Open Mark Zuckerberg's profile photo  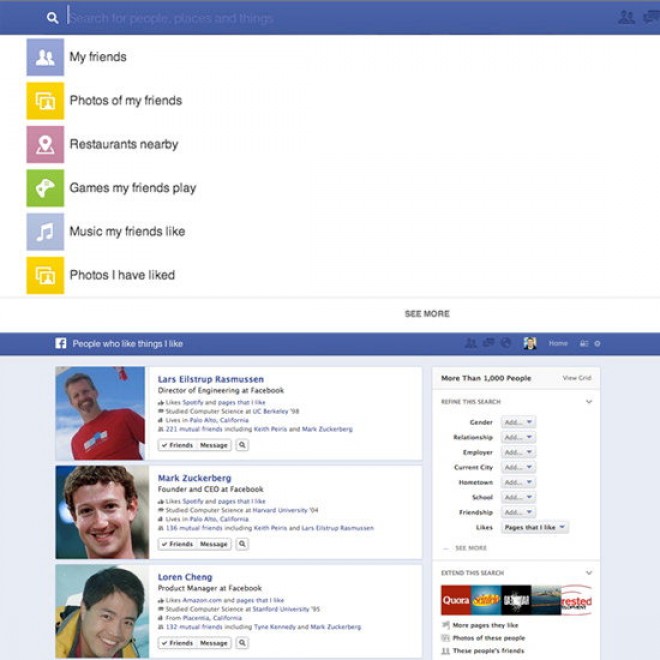(x=102, y=512)
